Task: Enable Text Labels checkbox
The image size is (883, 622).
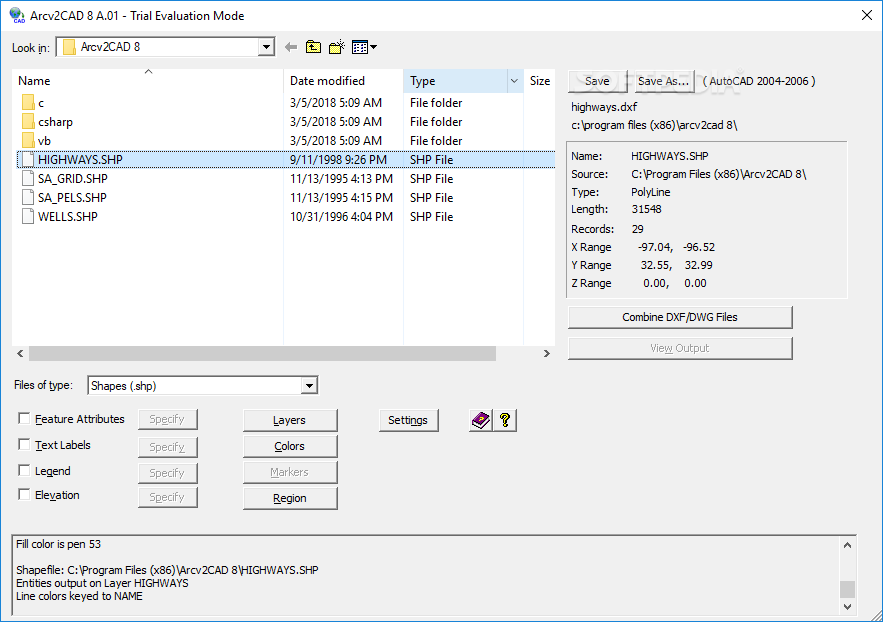Action: [x=24, y=444]
